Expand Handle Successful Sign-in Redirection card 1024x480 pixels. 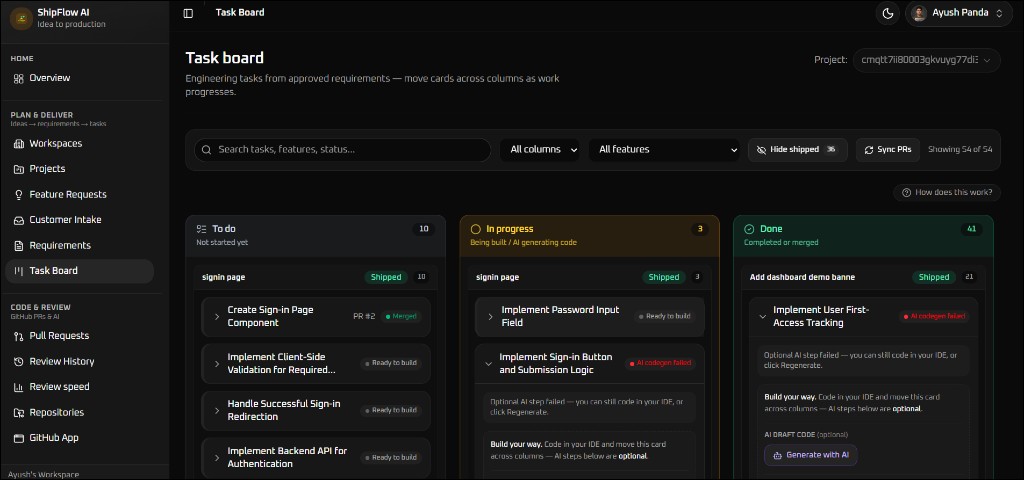(x=217, y=411)
